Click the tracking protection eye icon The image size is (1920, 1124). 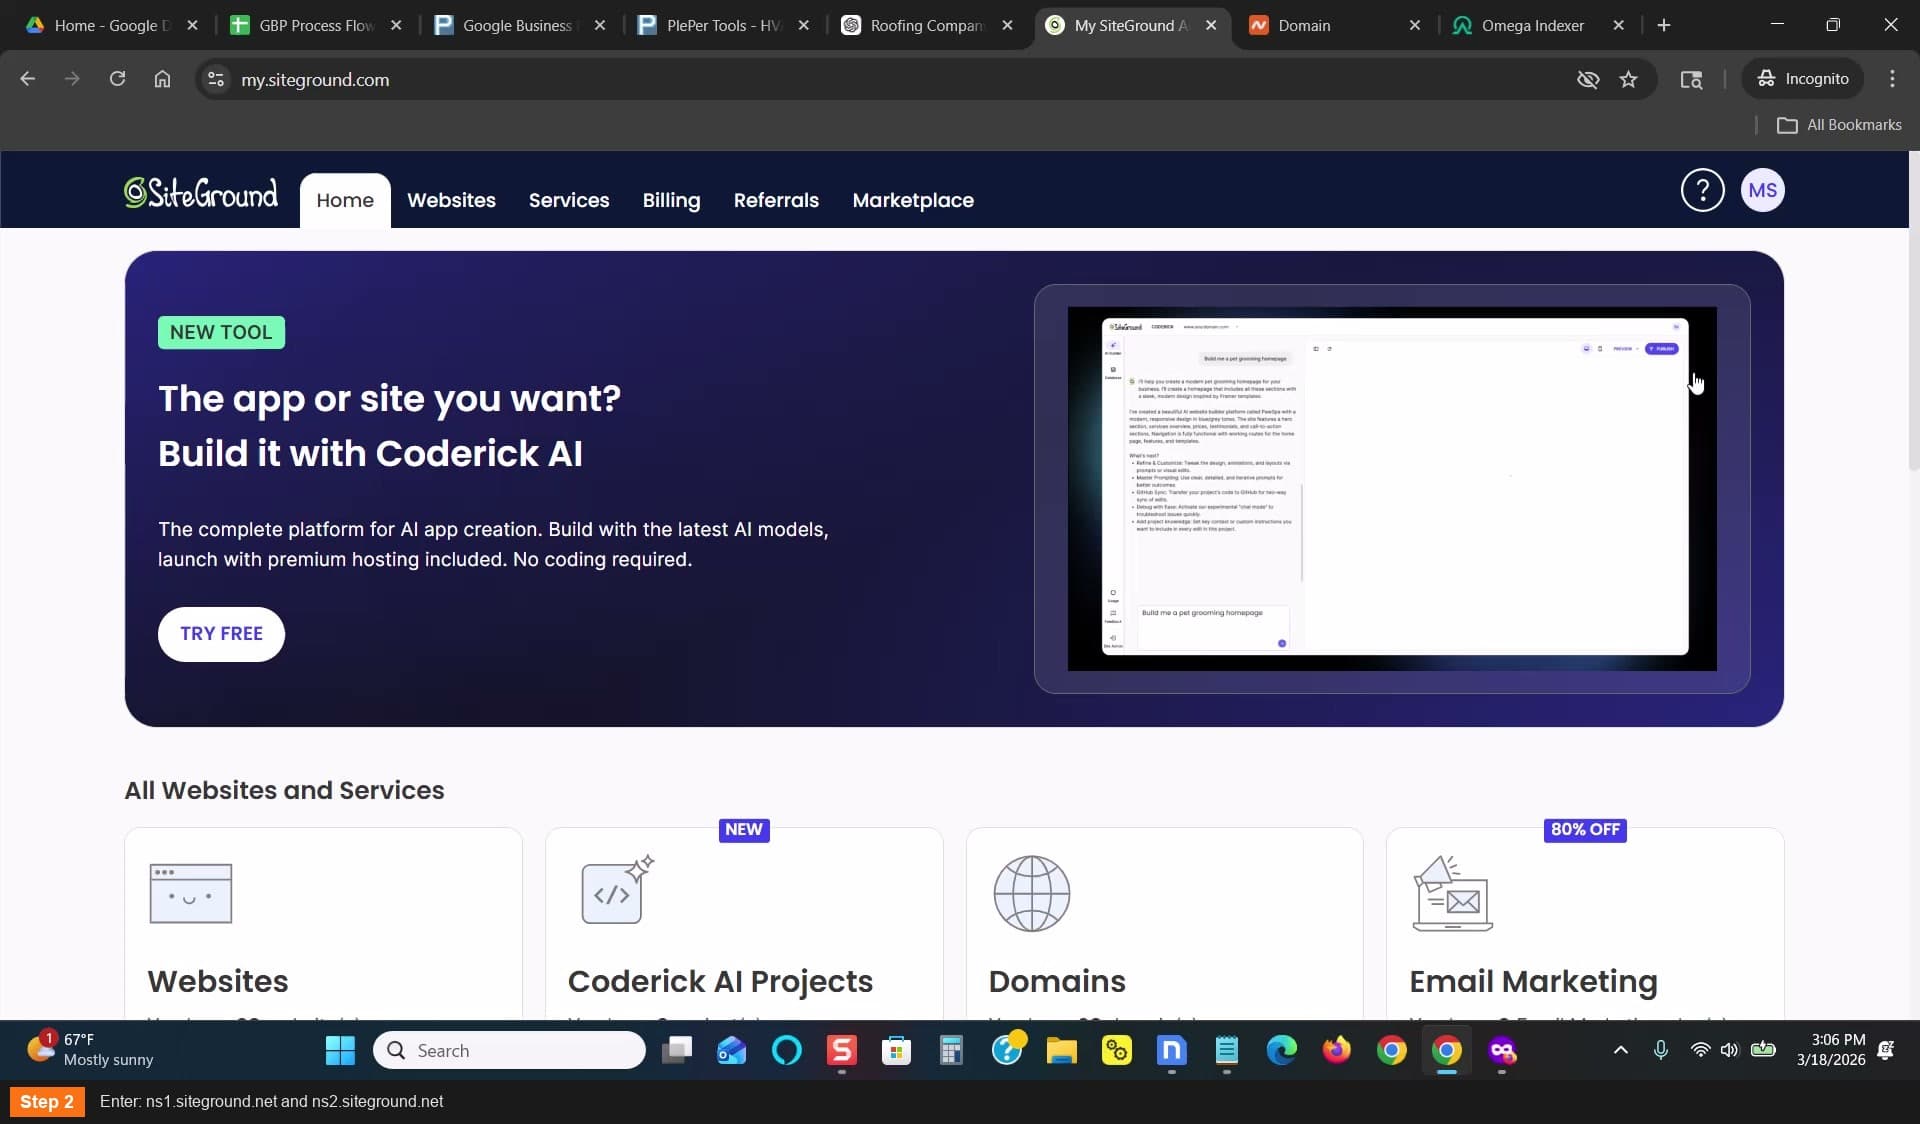click(x=1587, y=79)
